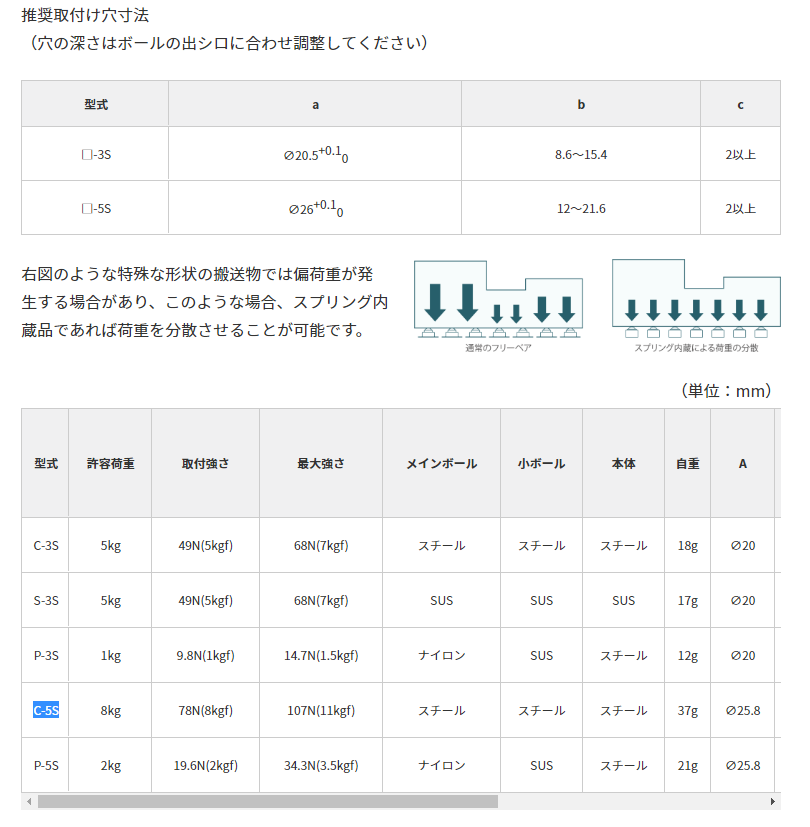Viewport: 810px width, 827px height.
Task: Click the ∅20.5 dimension value cell
Action: [316, 154]
